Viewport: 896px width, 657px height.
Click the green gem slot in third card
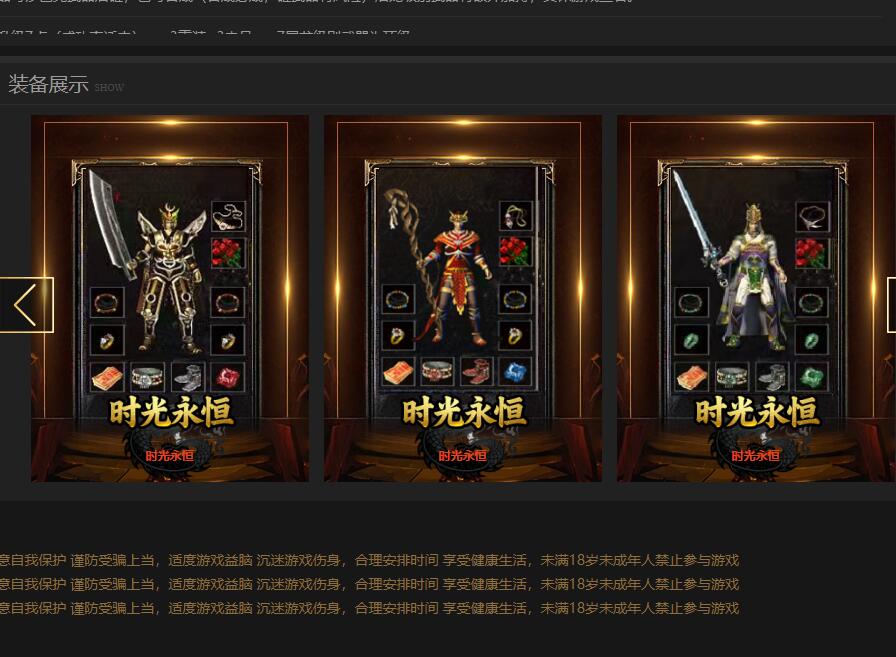811,377
